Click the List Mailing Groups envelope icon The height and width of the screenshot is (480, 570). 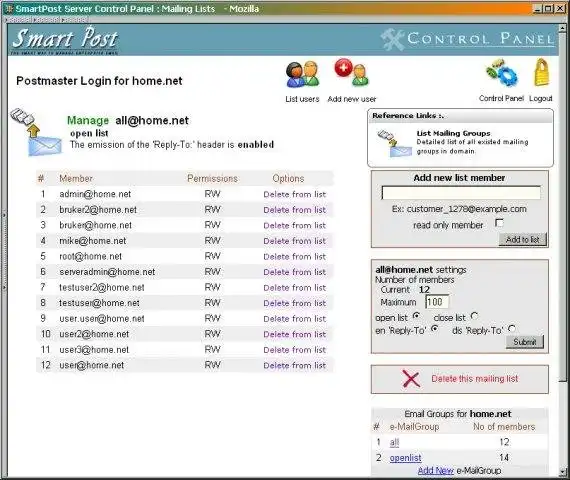[394, 144]
